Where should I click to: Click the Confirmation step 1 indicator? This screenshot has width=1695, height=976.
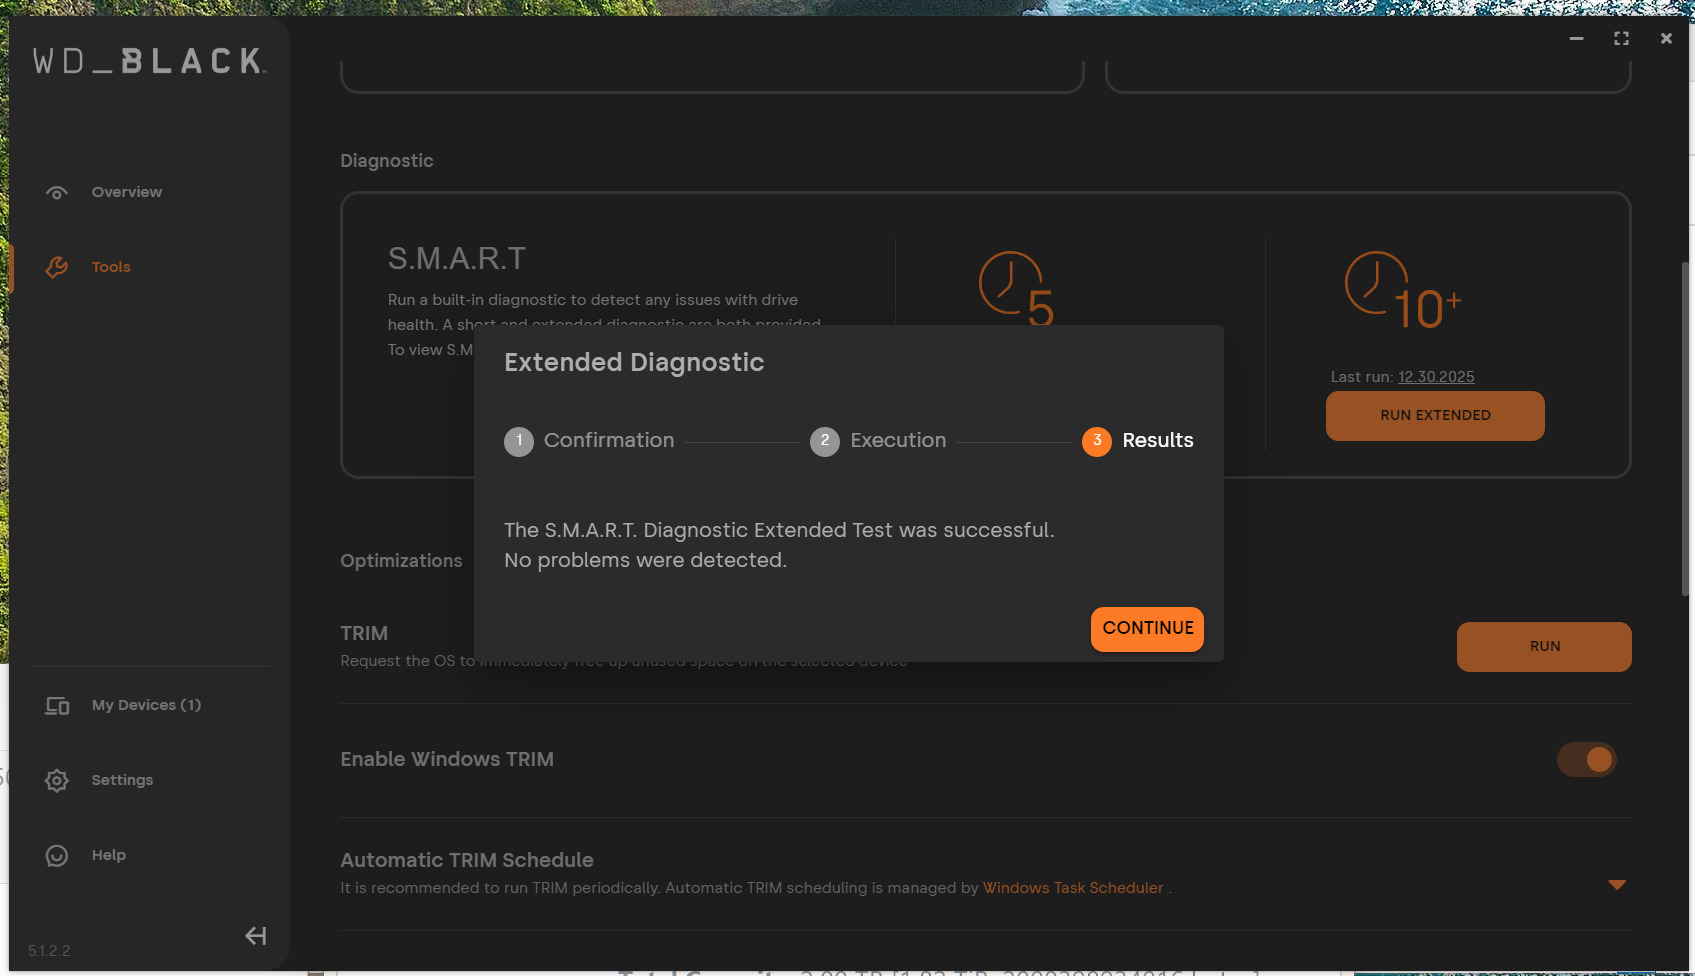(519, 441)
